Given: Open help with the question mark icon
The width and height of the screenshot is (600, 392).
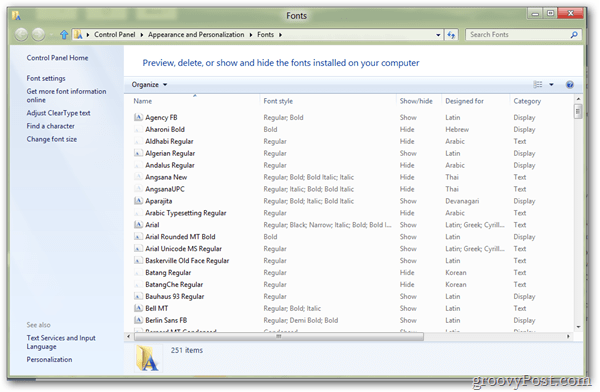Looking at the screenshot, I should point(570,85).
